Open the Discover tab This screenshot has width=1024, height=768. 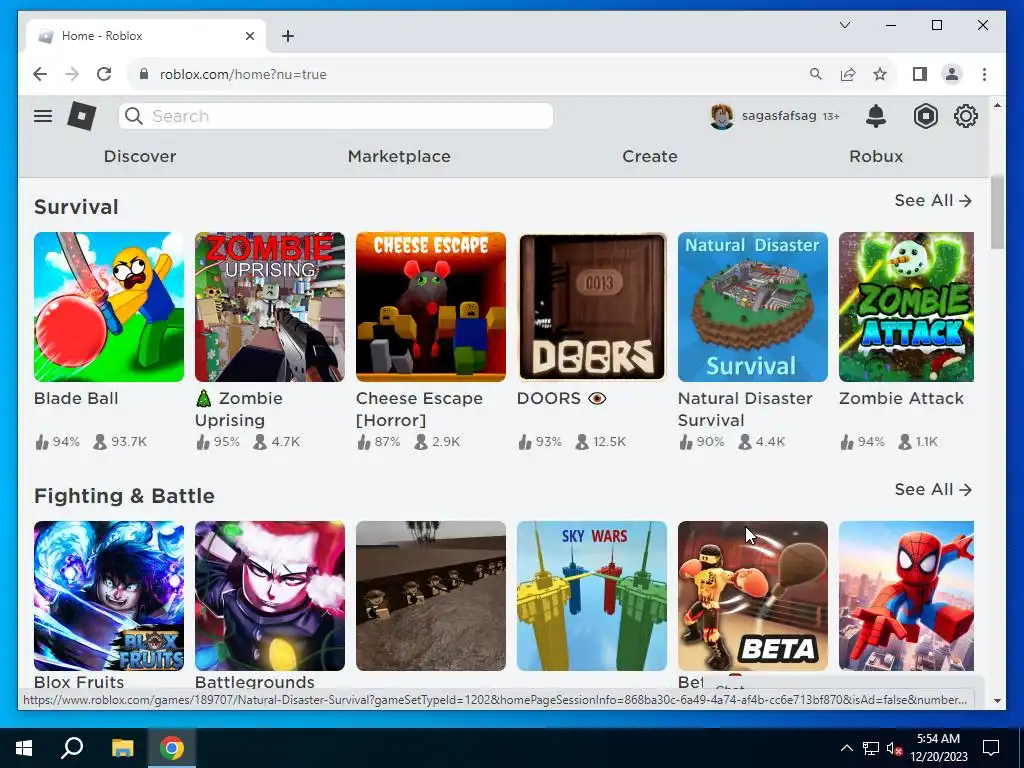140,156
